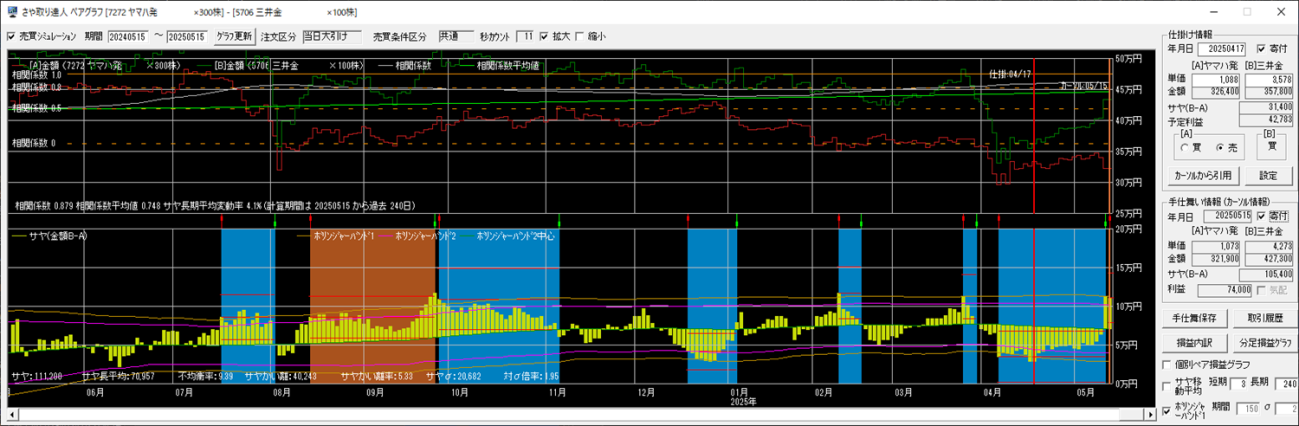Enable the 縮小 checkbox

tap(579, 37)
